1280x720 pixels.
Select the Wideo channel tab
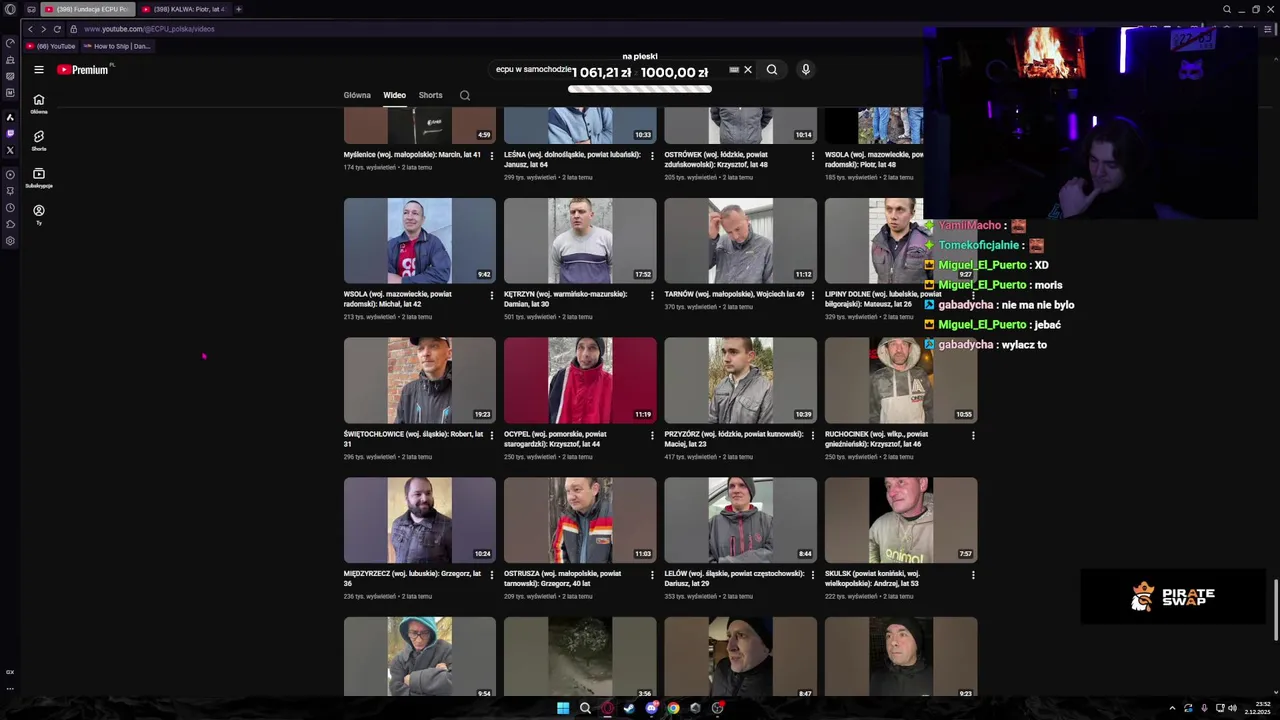(x=394, y=96)
